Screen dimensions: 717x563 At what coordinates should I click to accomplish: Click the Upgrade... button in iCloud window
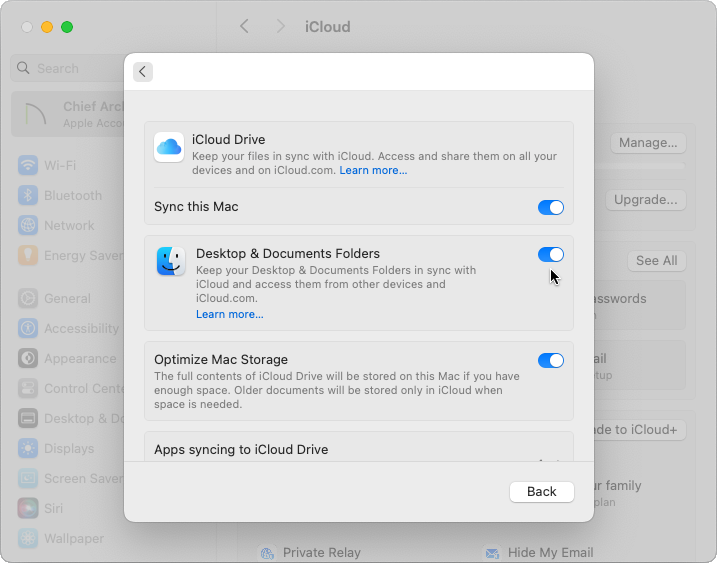coord(645,200)
